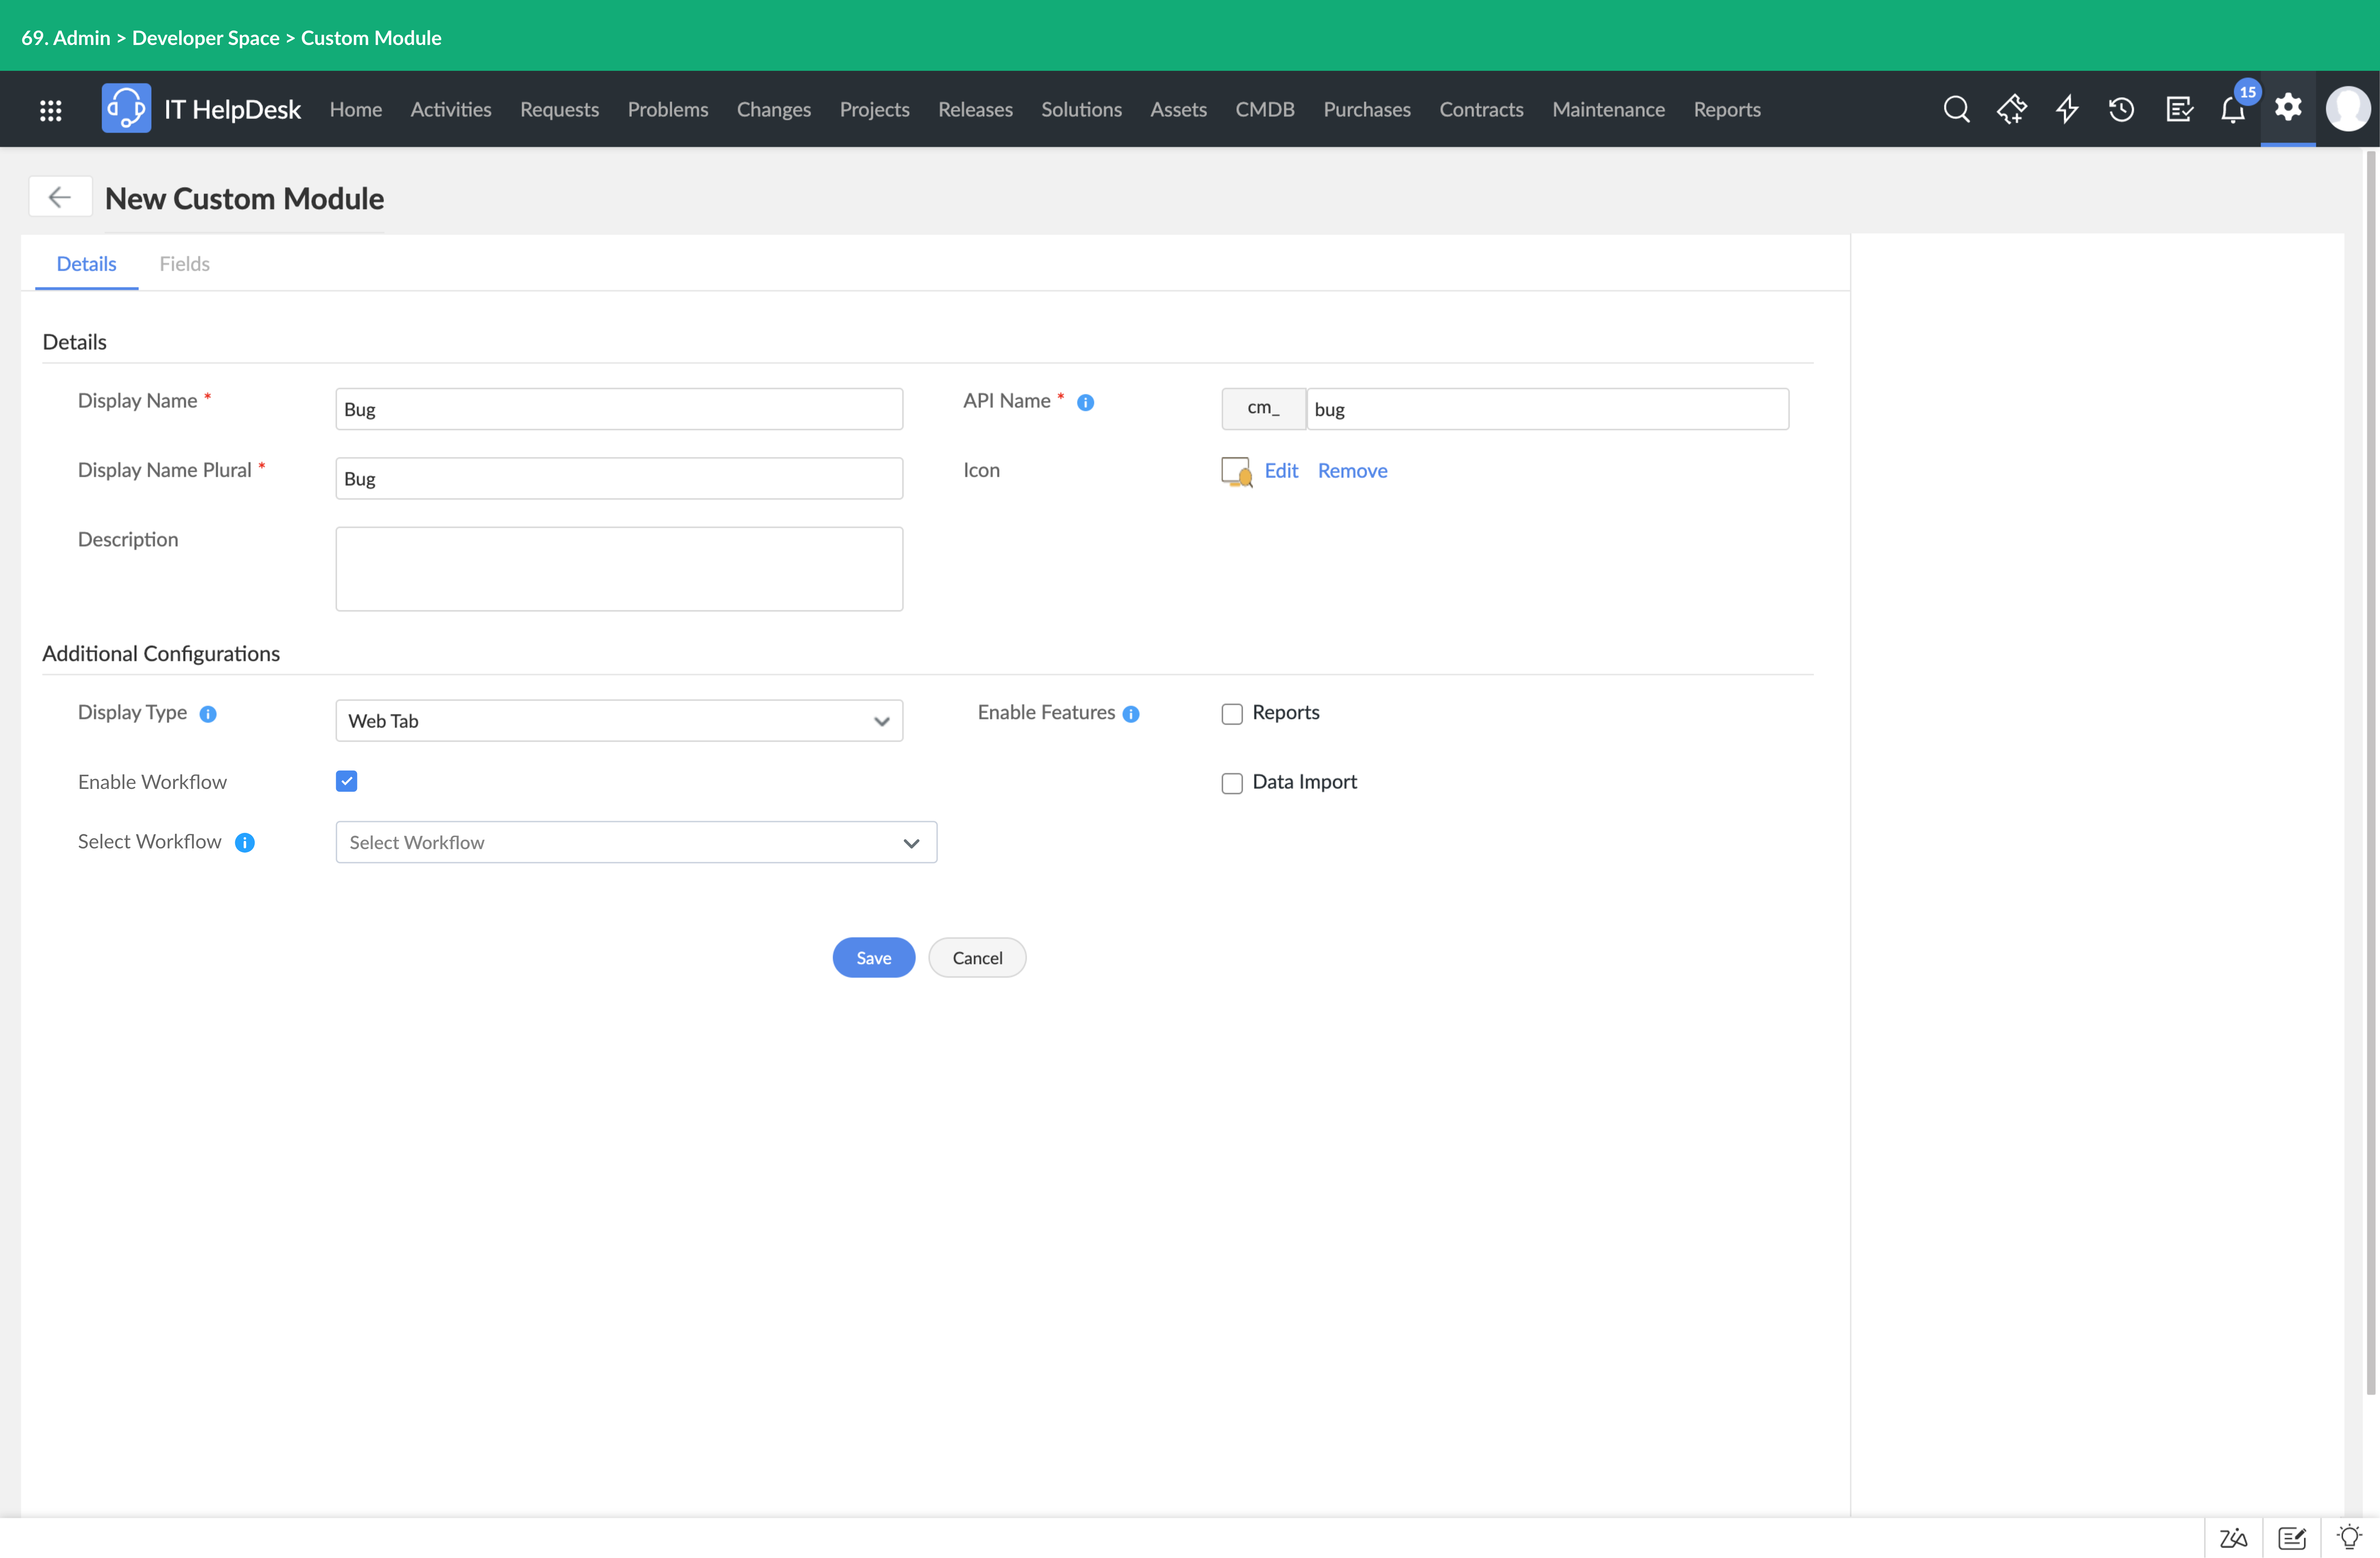This screenshot has height=1558, width=2380.
Task: Open the lightning quick actions icon
Action: click(2067, 109)
